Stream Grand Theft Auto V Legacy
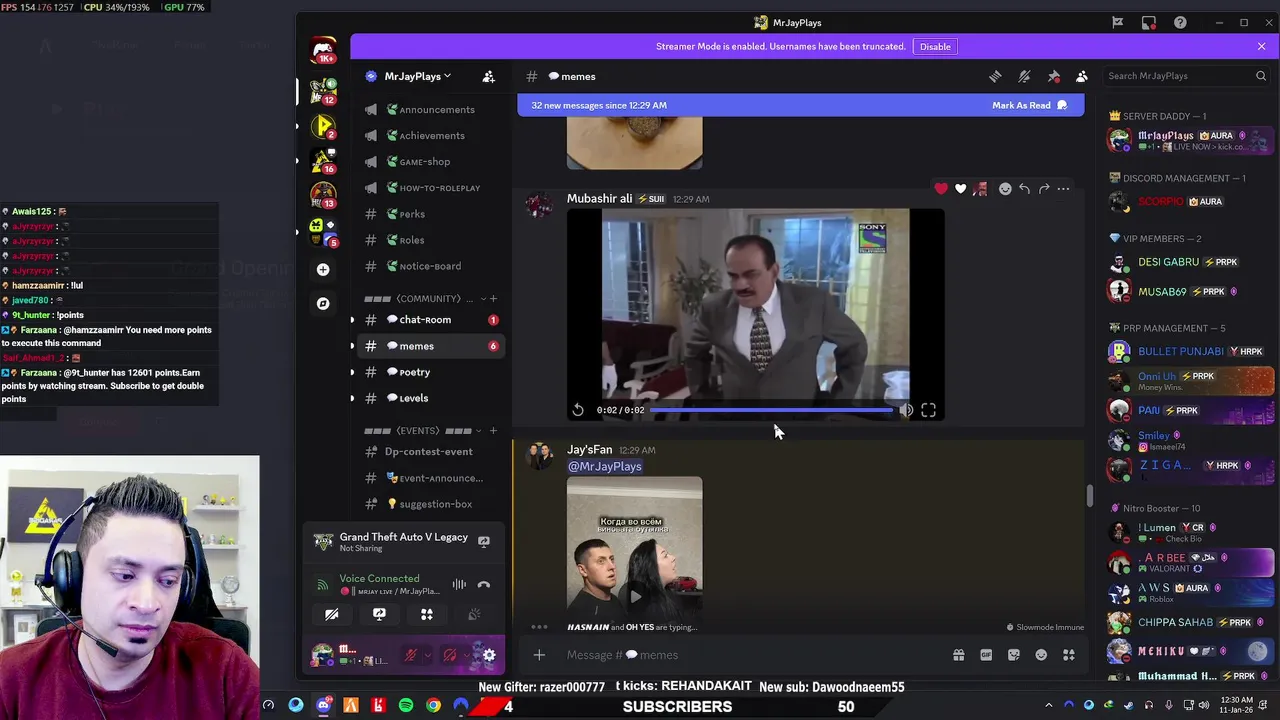Image resolution: width=1280 pixels, height=720 pixels. (484, 541)
